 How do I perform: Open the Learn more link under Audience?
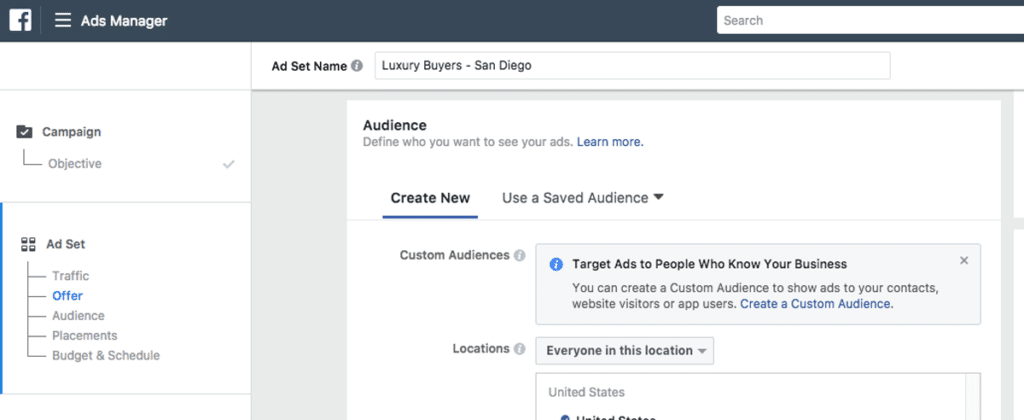tap(610, 142)
